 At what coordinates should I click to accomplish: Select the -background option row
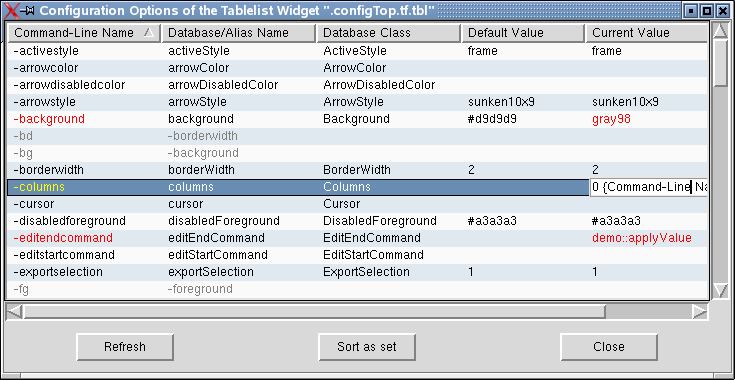click(357, 119)
